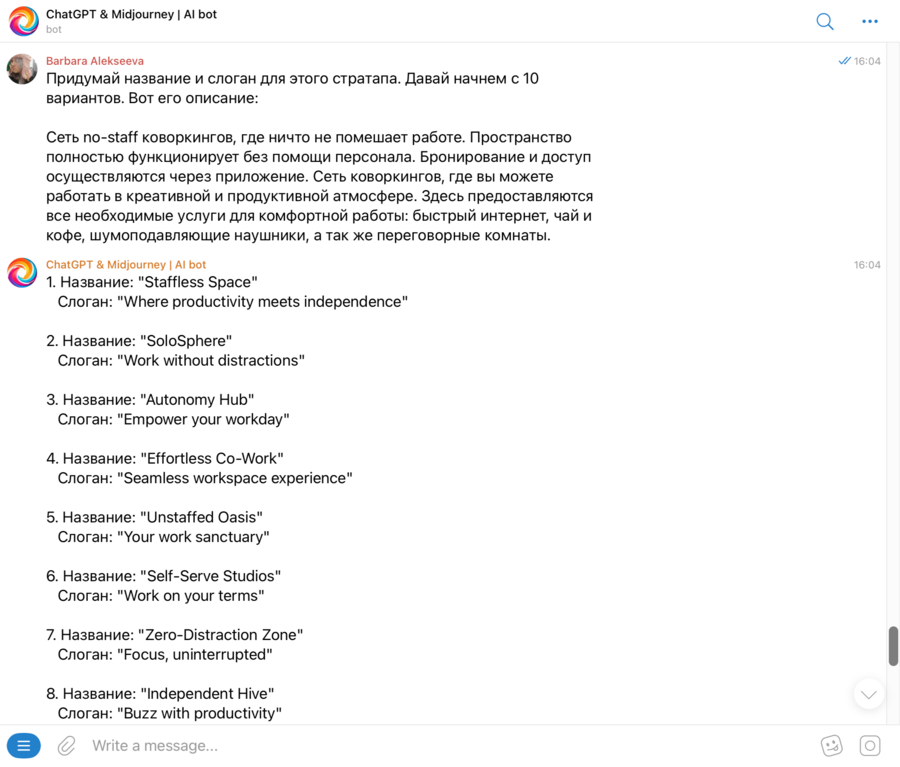Click the bot avatar beside its reply
The height and width of the screenshot is (767, 900).
[x=22, y=272]
